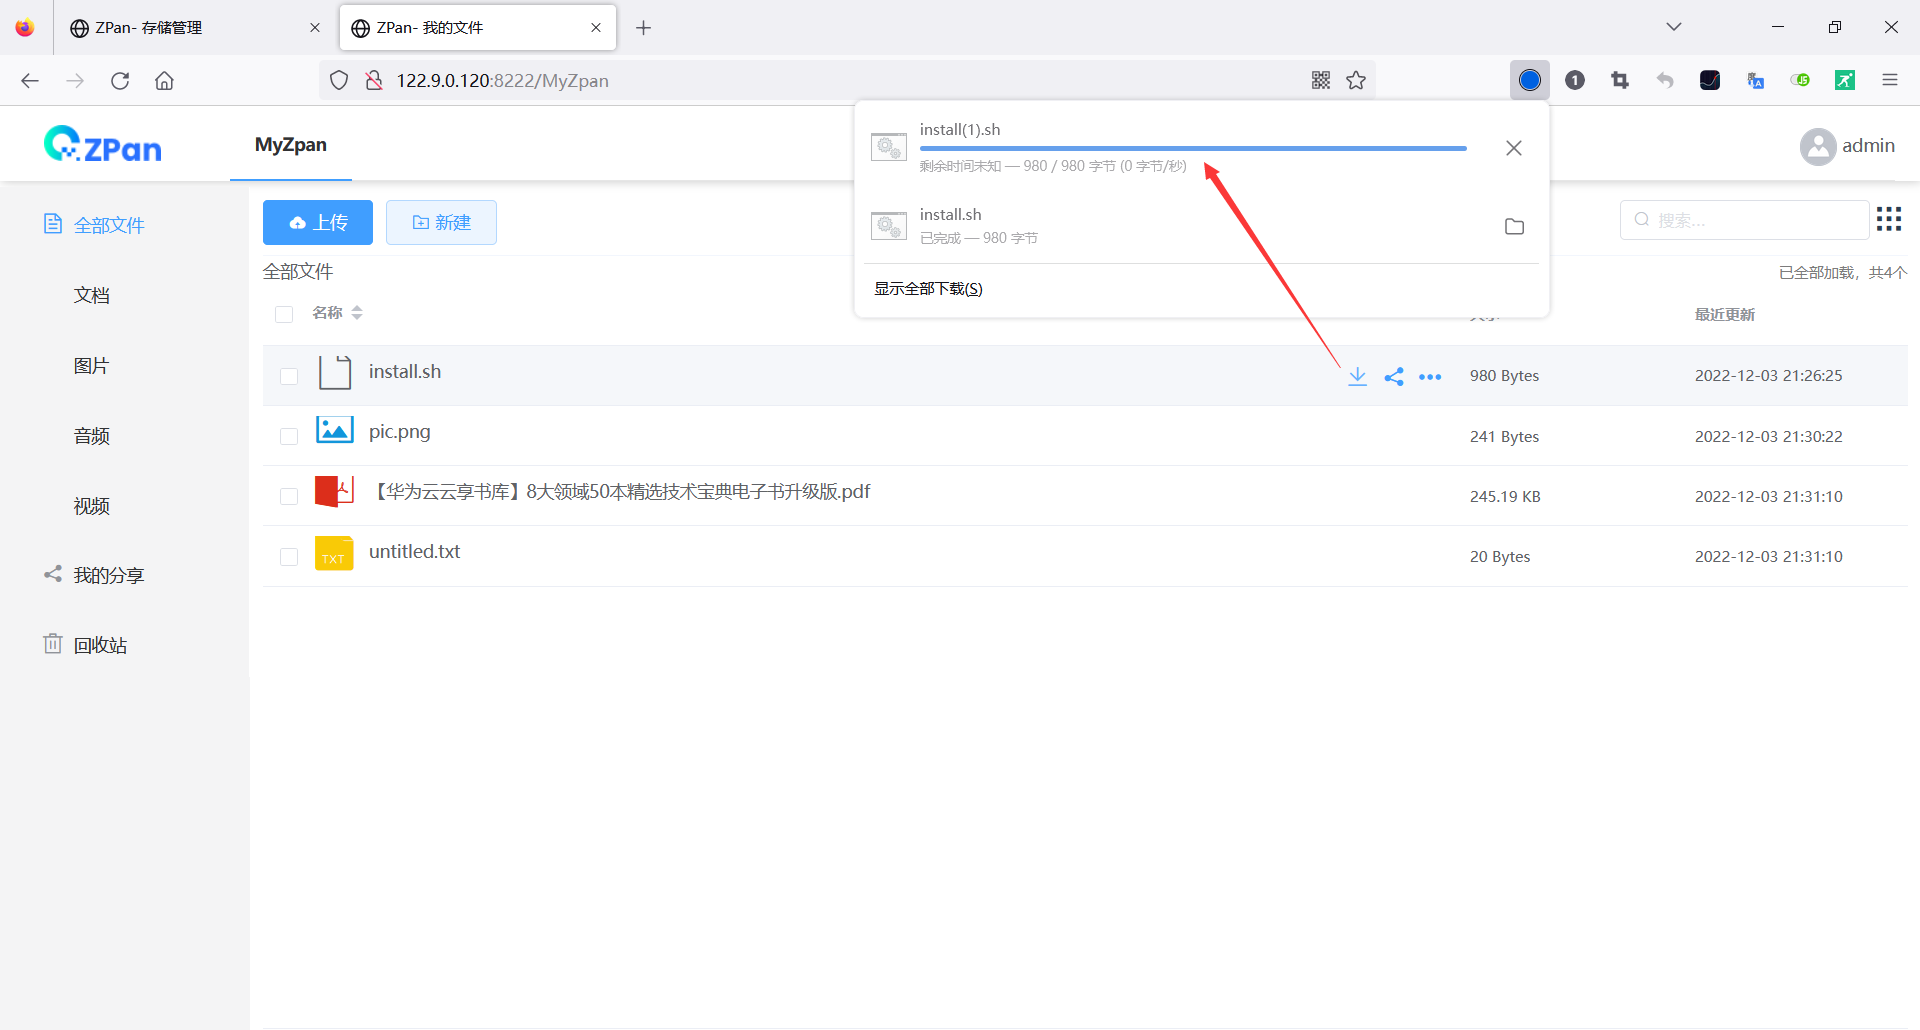Switch to ZPan- 存储管理 browser tab
The height and width of the screenshot is (1030, 1920).
[194, 28]
